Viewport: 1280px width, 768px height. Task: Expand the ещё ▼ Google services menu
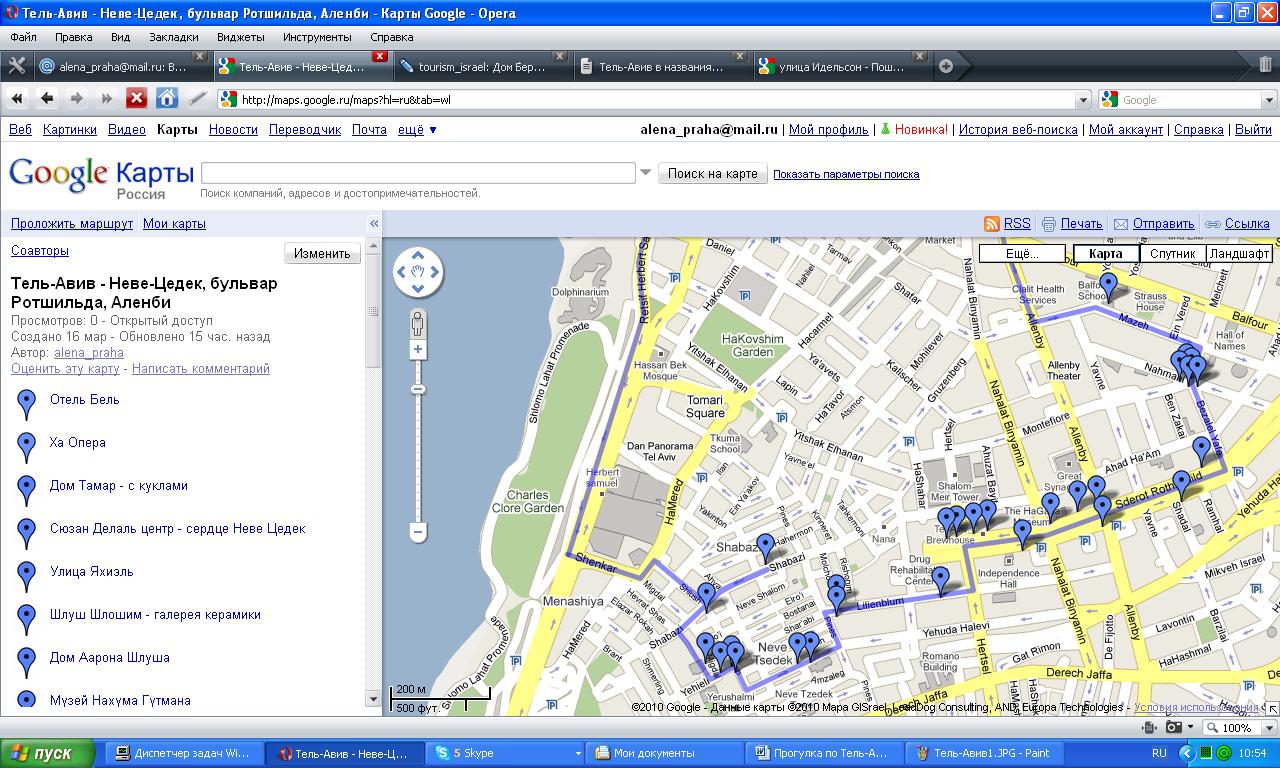point(417,129)
